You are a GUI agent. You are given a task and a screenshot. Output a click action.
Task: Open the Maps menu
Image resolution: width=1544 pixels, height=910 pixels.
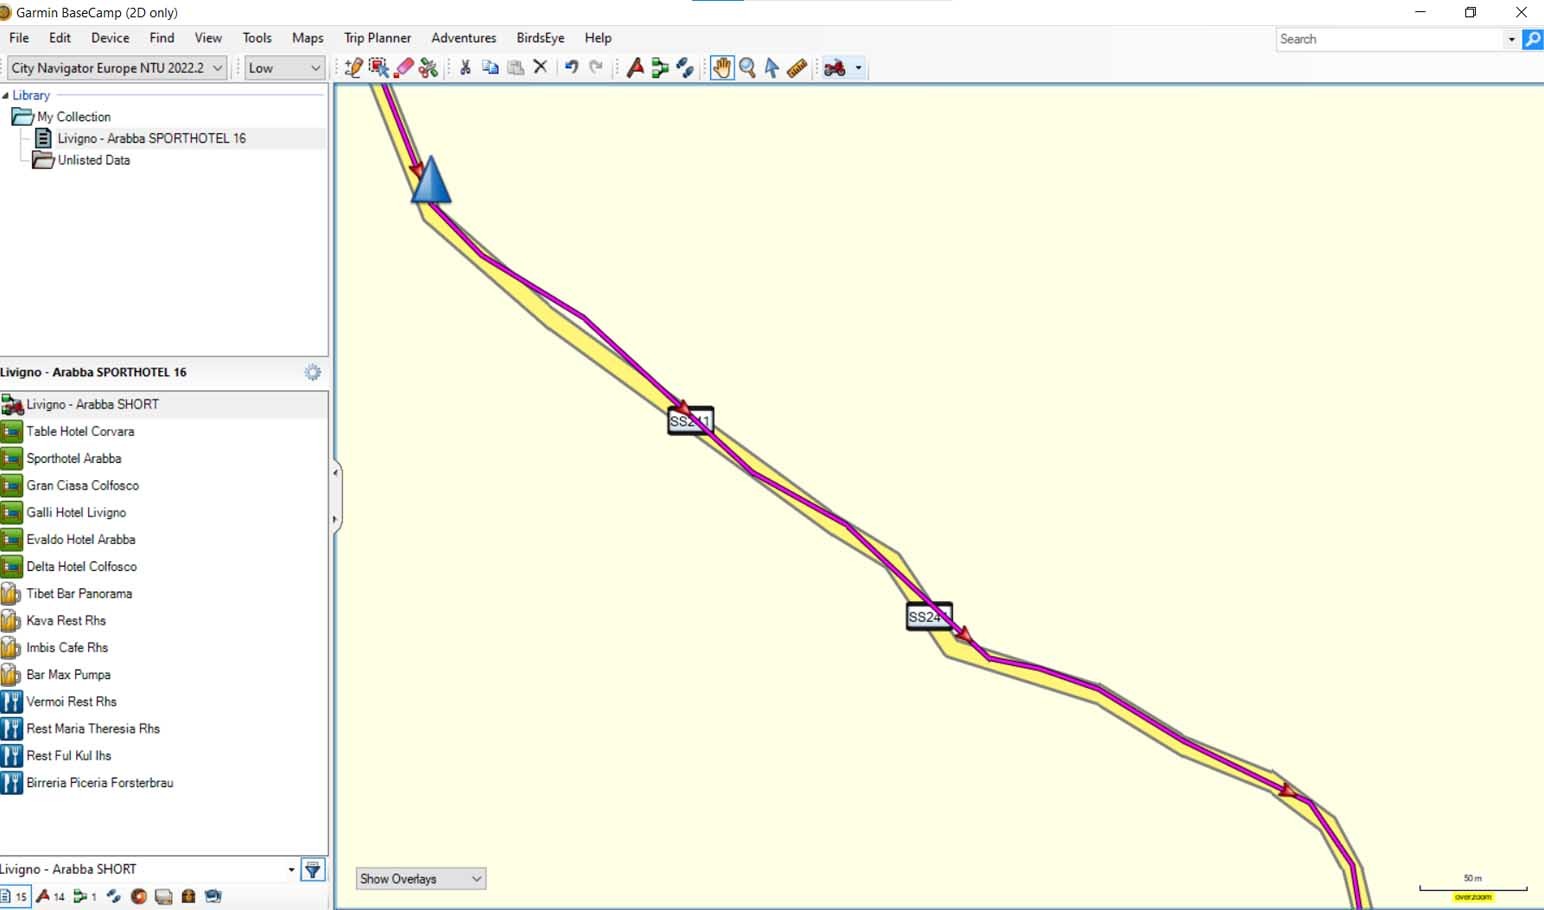(x=308, y=38)
